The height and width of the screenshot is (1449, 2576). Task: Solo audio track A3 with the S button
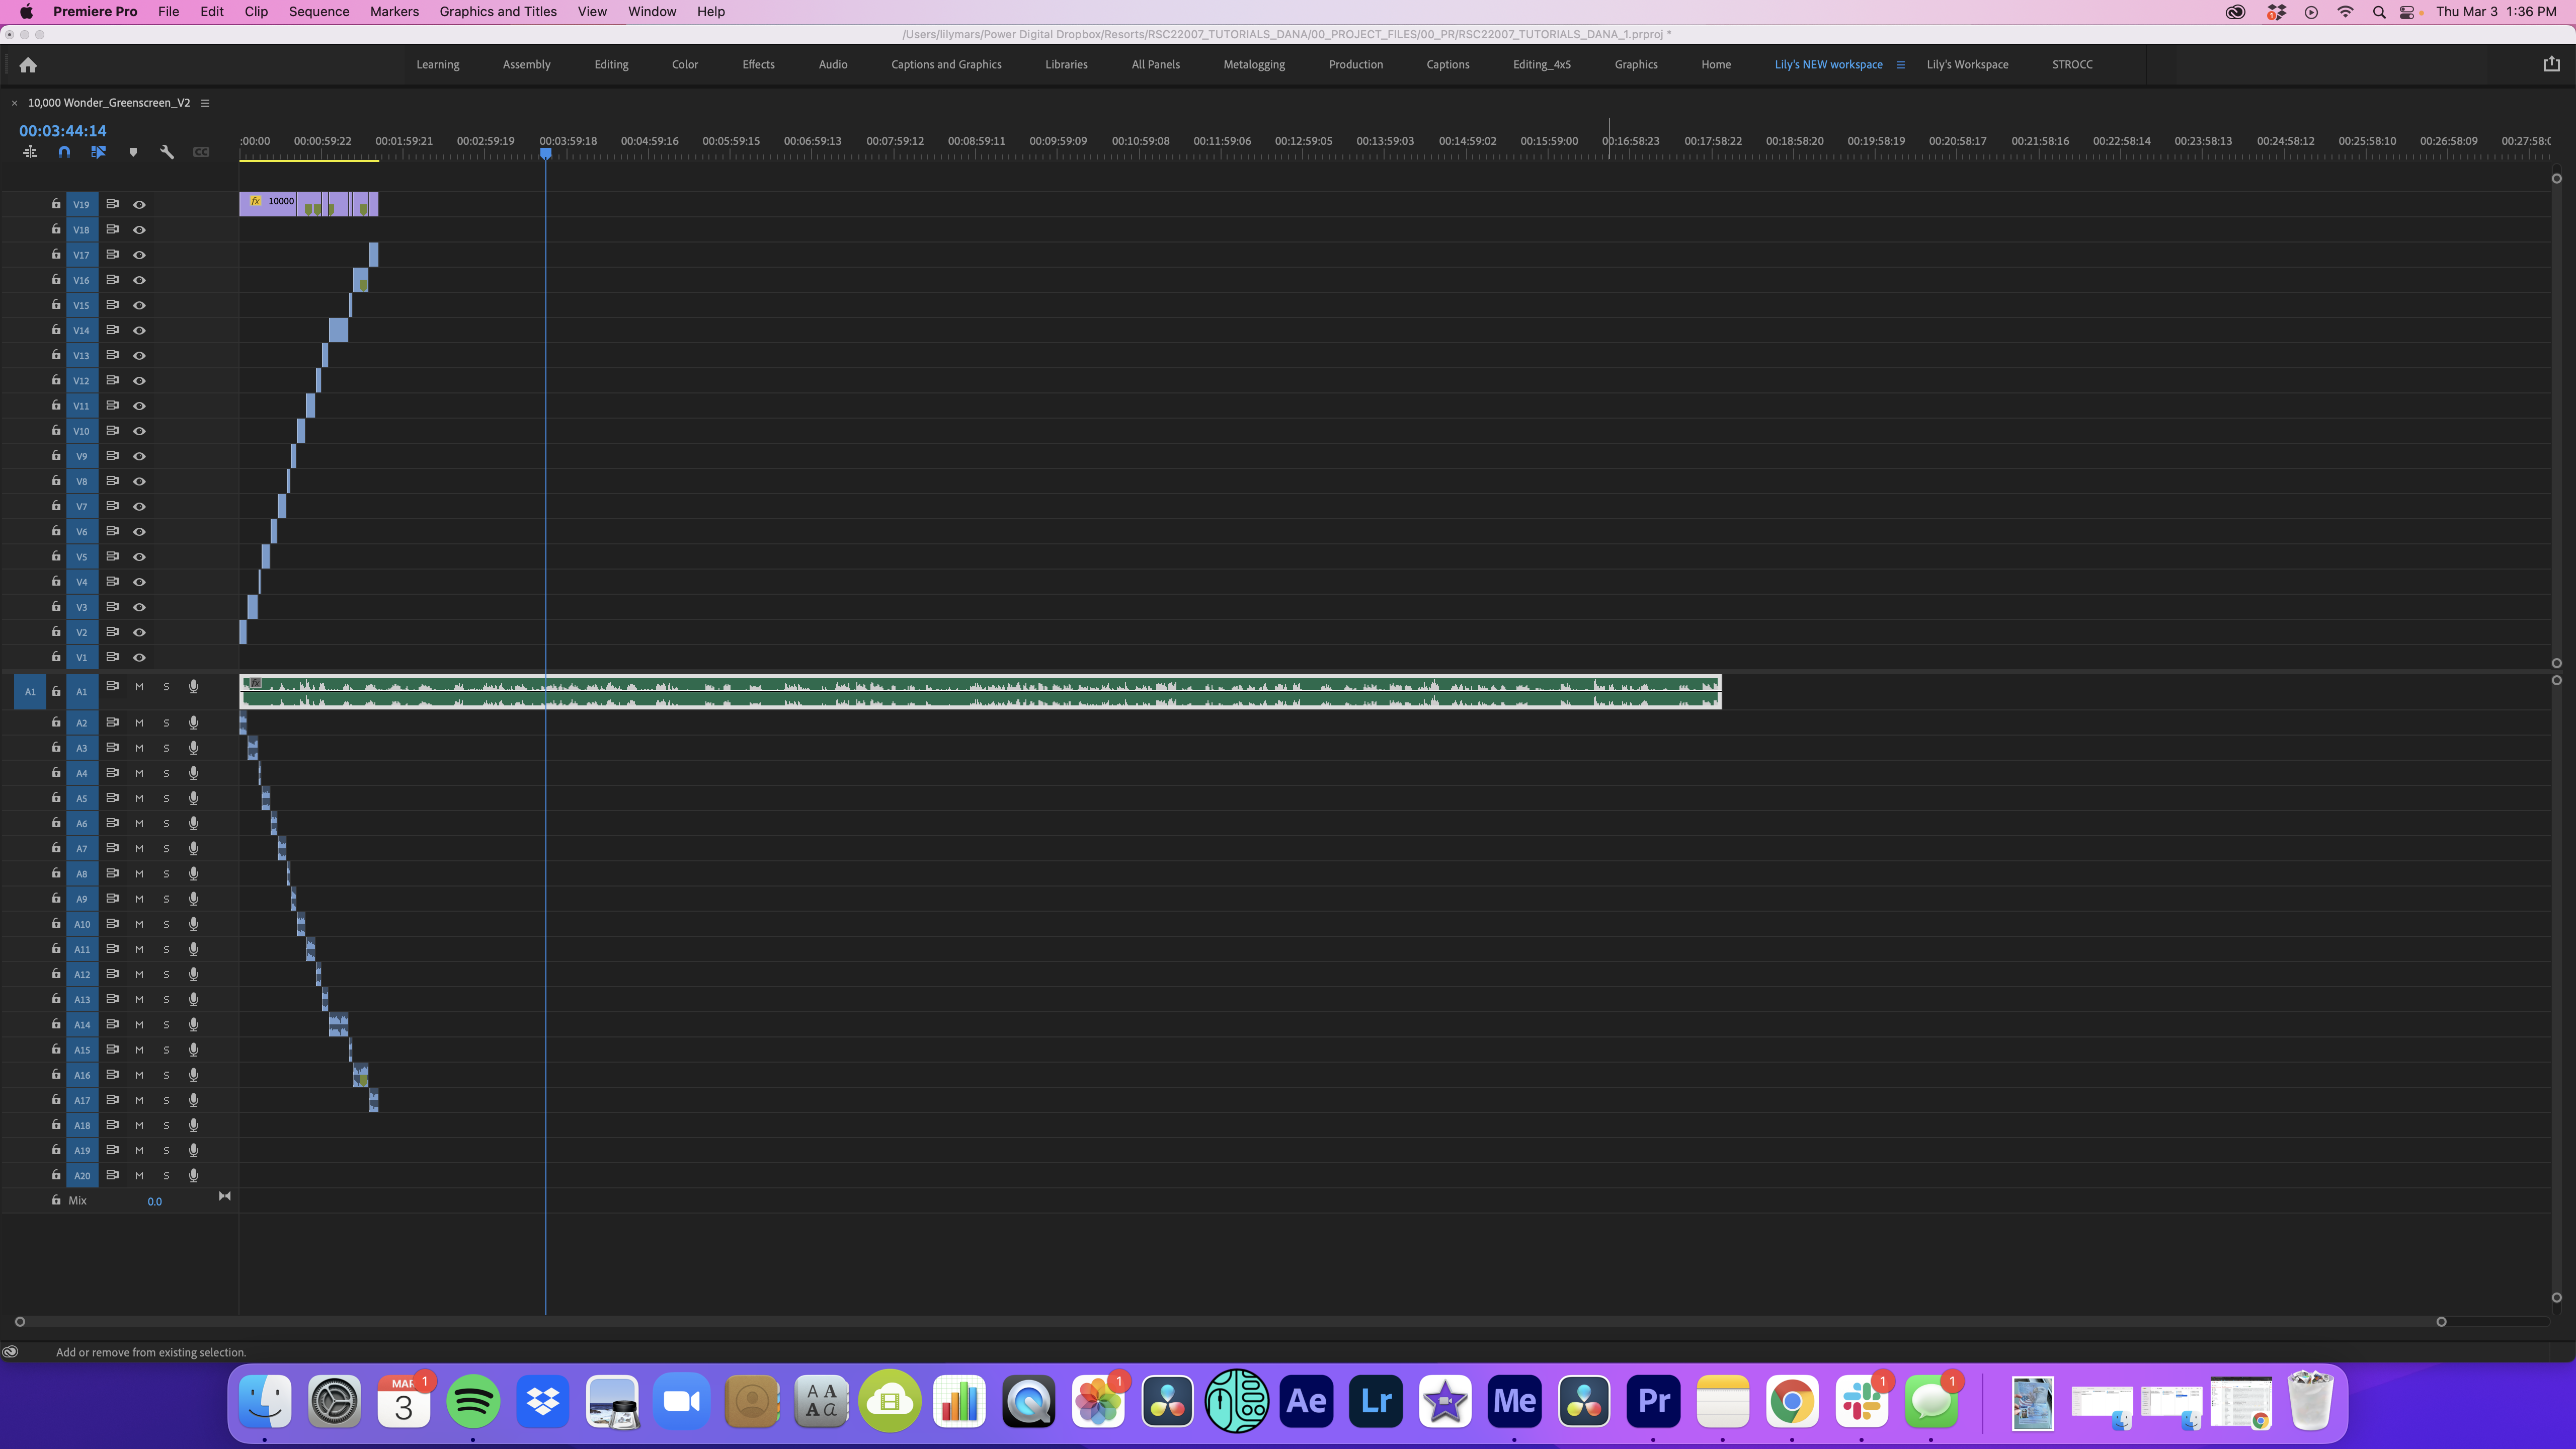pyautogui.click(x=166, y=747)
